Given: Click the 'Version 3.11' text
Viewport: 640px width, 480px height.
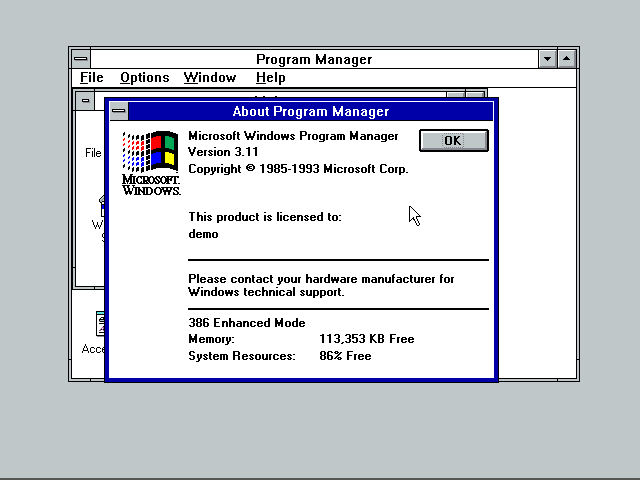Looking at the screenshot, I should tap(223, 152).
